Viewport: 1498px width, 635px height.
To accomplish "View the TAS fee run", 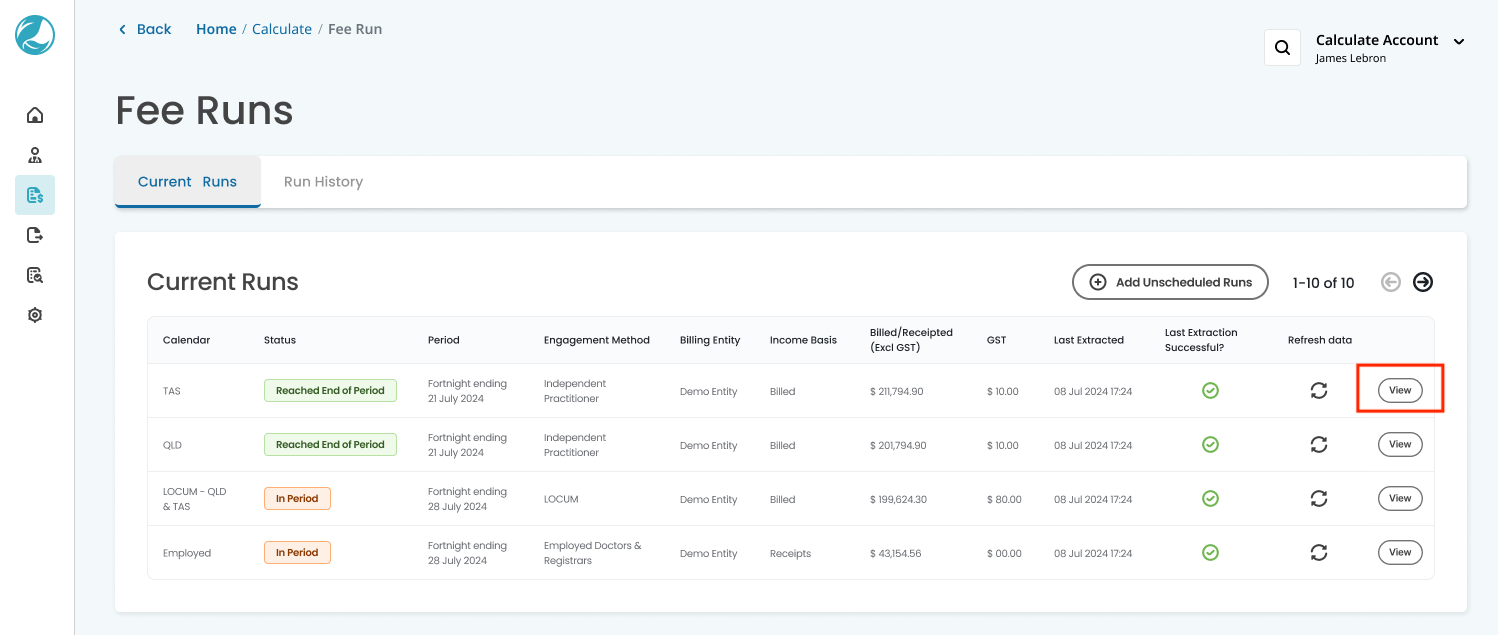I will (x=1400, y=391).
